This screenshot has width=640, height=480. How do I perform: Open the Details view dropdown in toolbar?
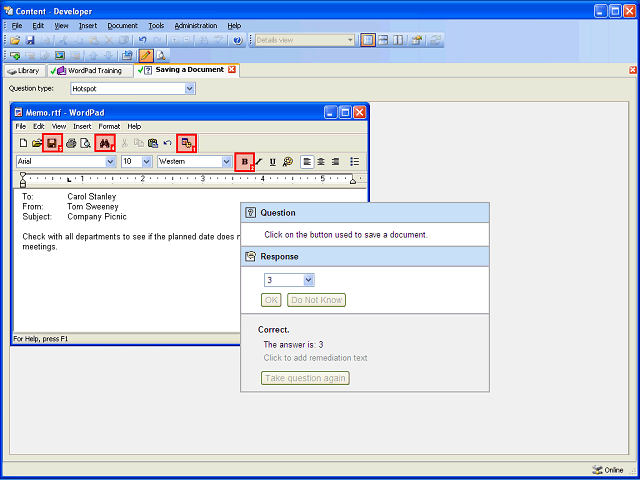click(350, 40)
